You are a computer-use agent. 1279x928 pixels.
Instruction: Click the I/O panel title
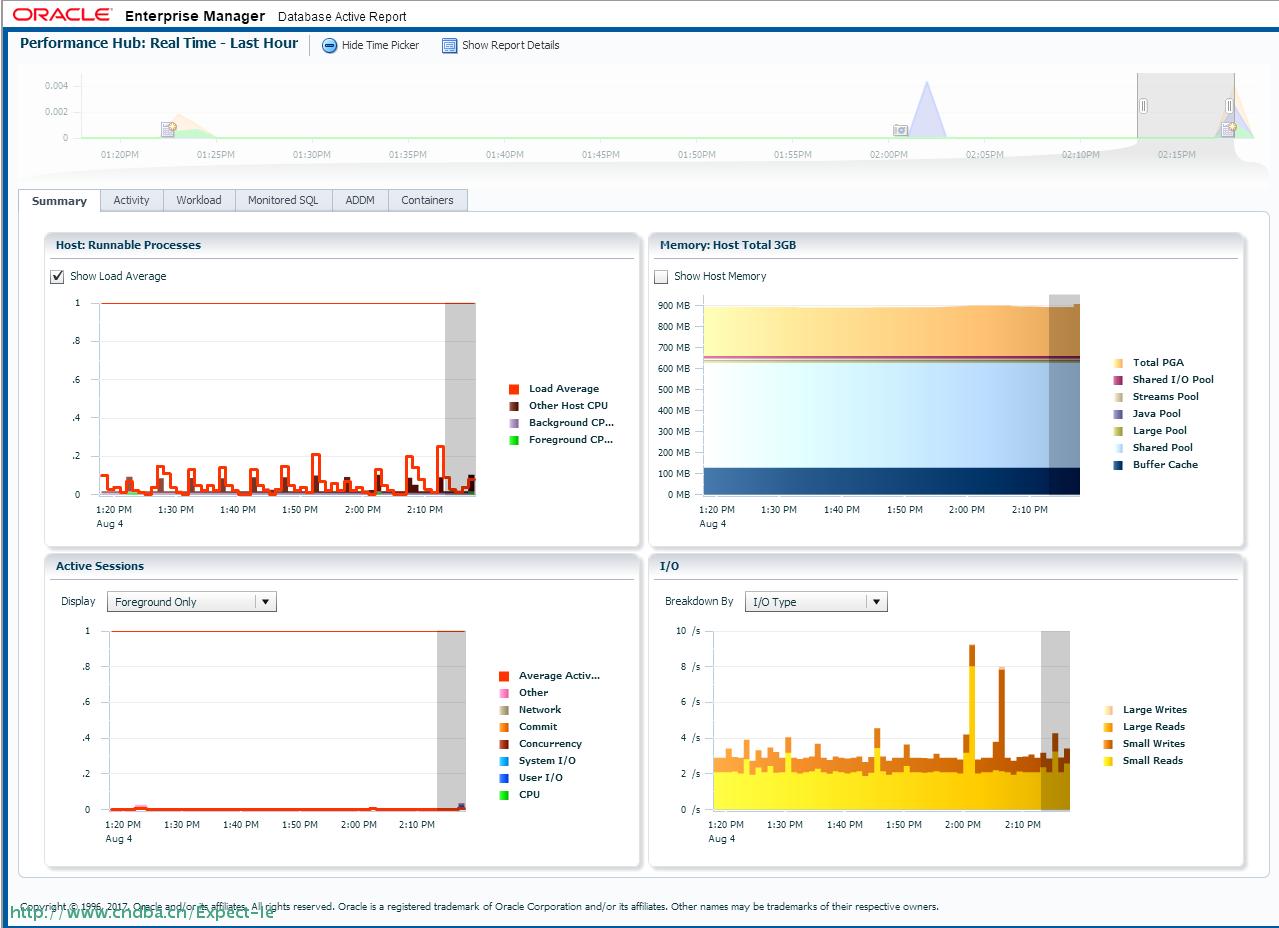tap(669, 566)
